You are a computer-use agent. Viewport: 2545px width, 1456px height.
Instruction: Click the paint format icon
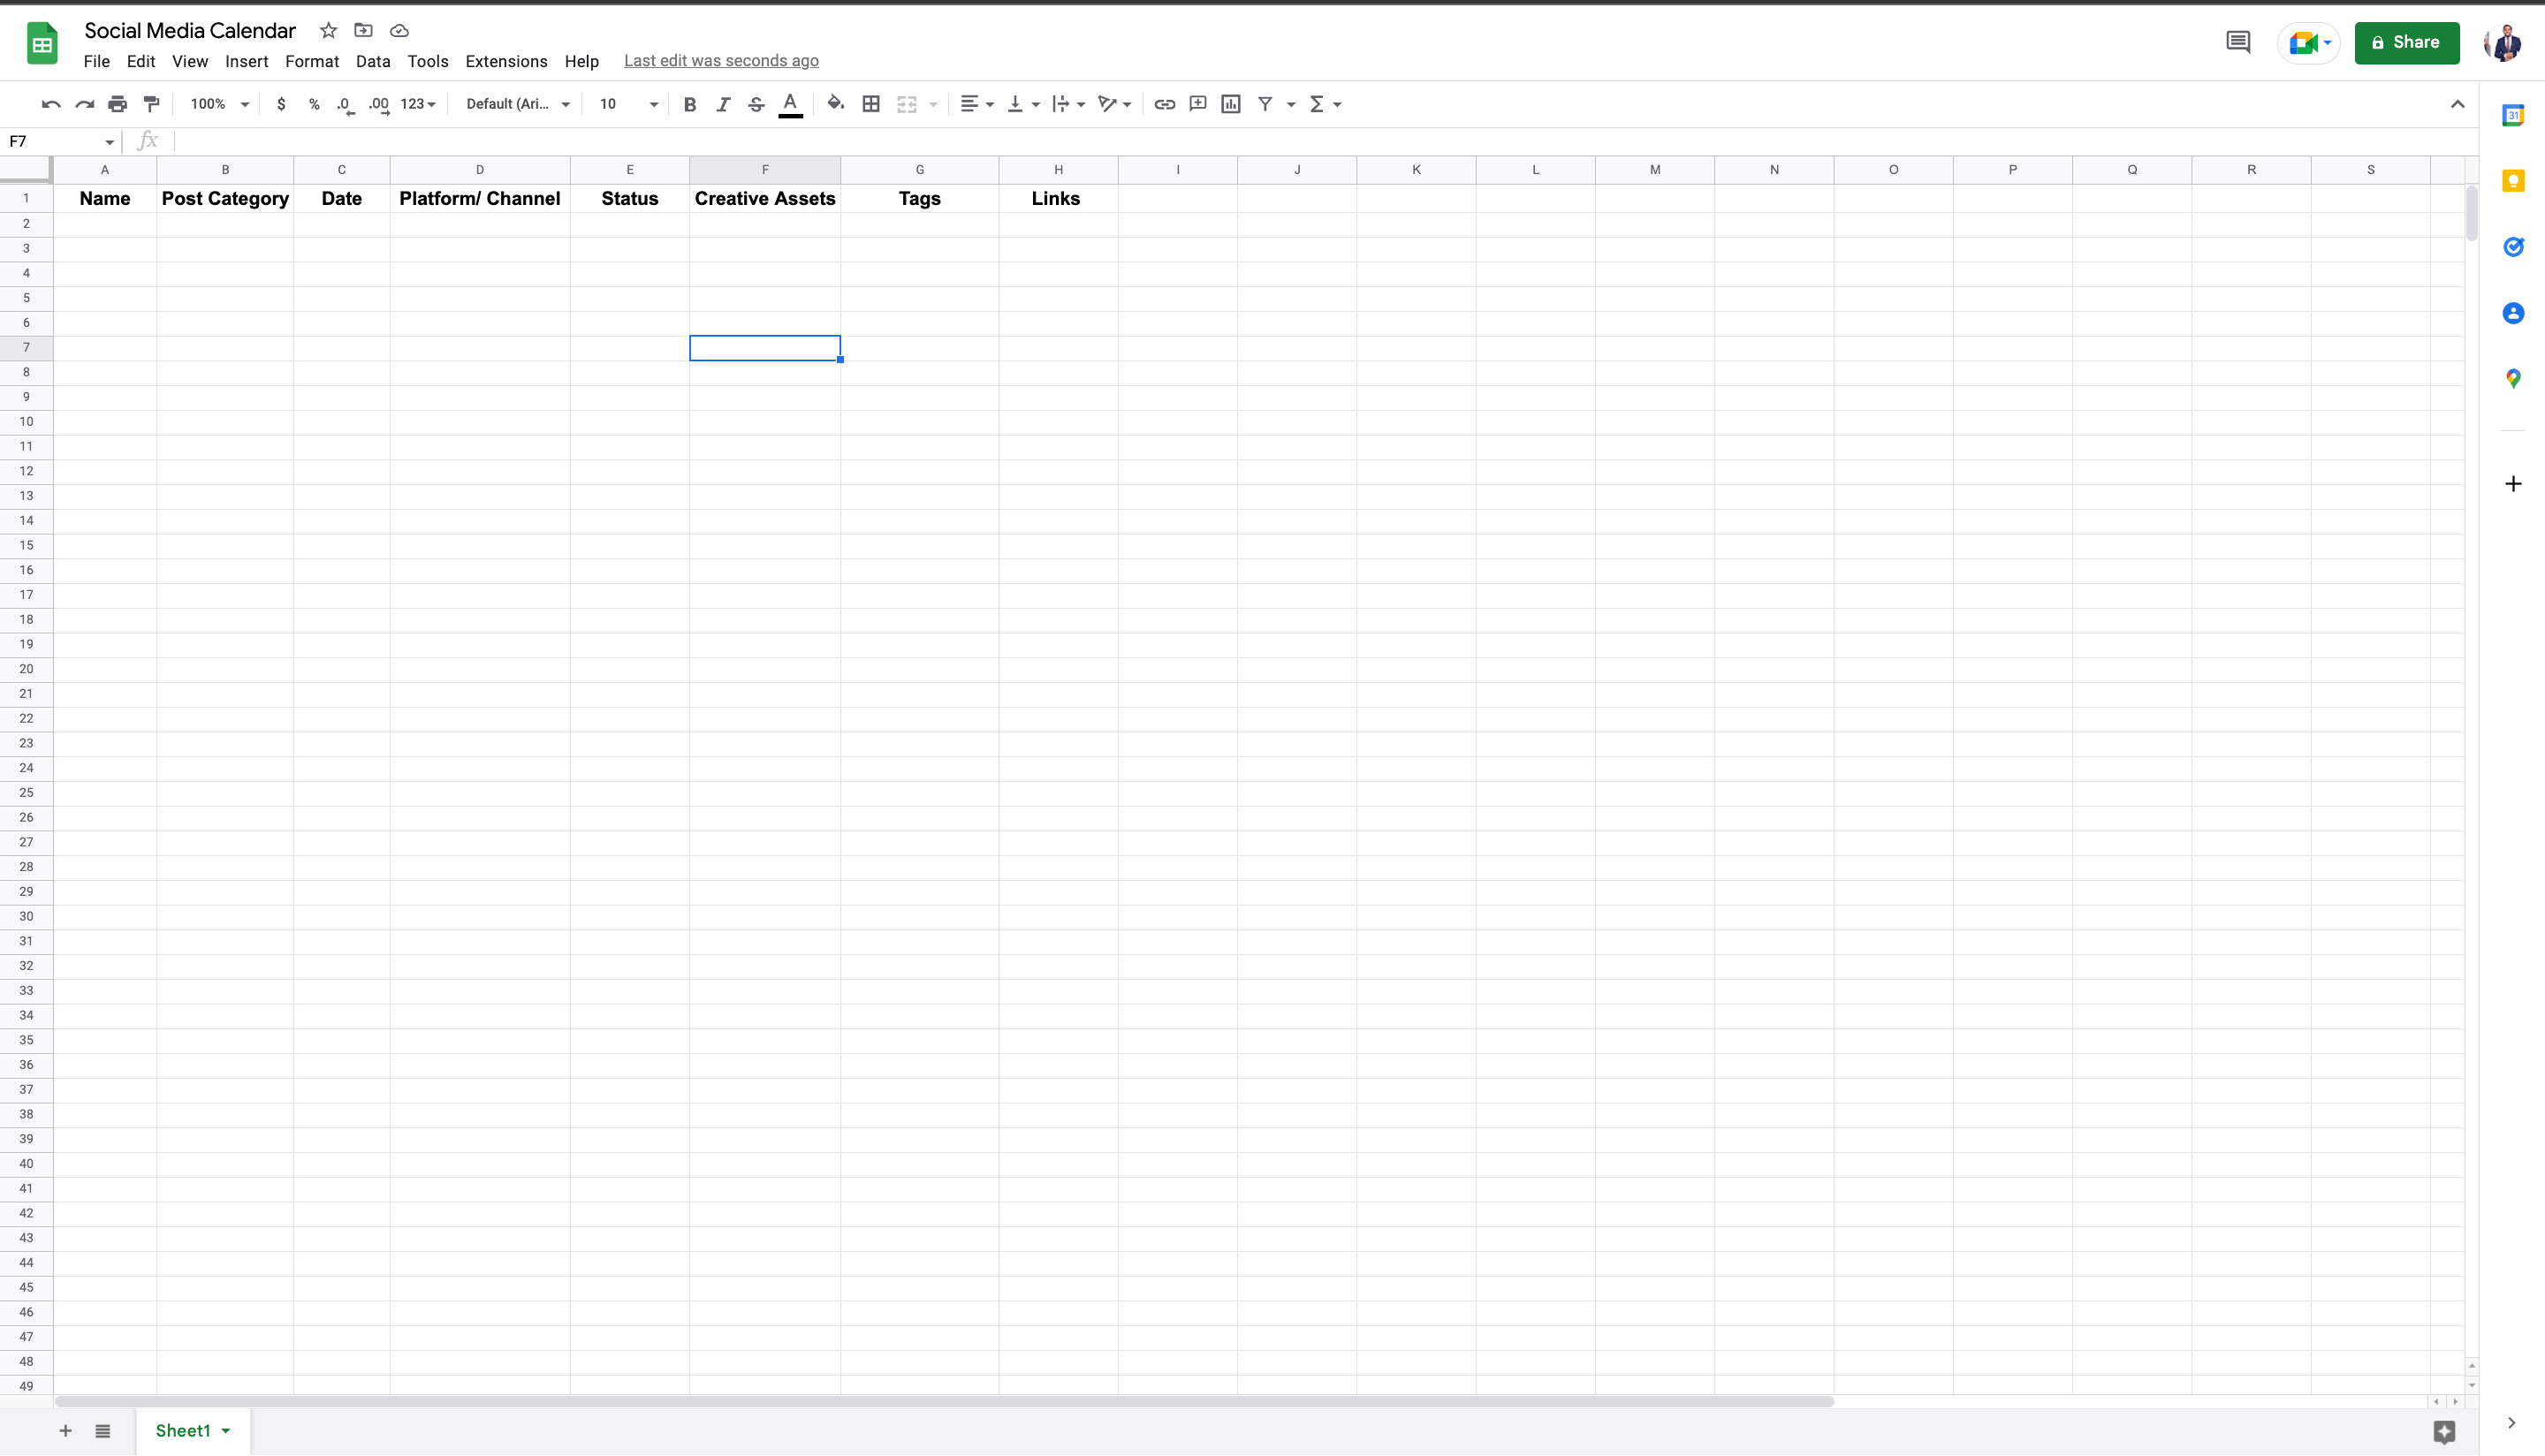click(152, 104)
